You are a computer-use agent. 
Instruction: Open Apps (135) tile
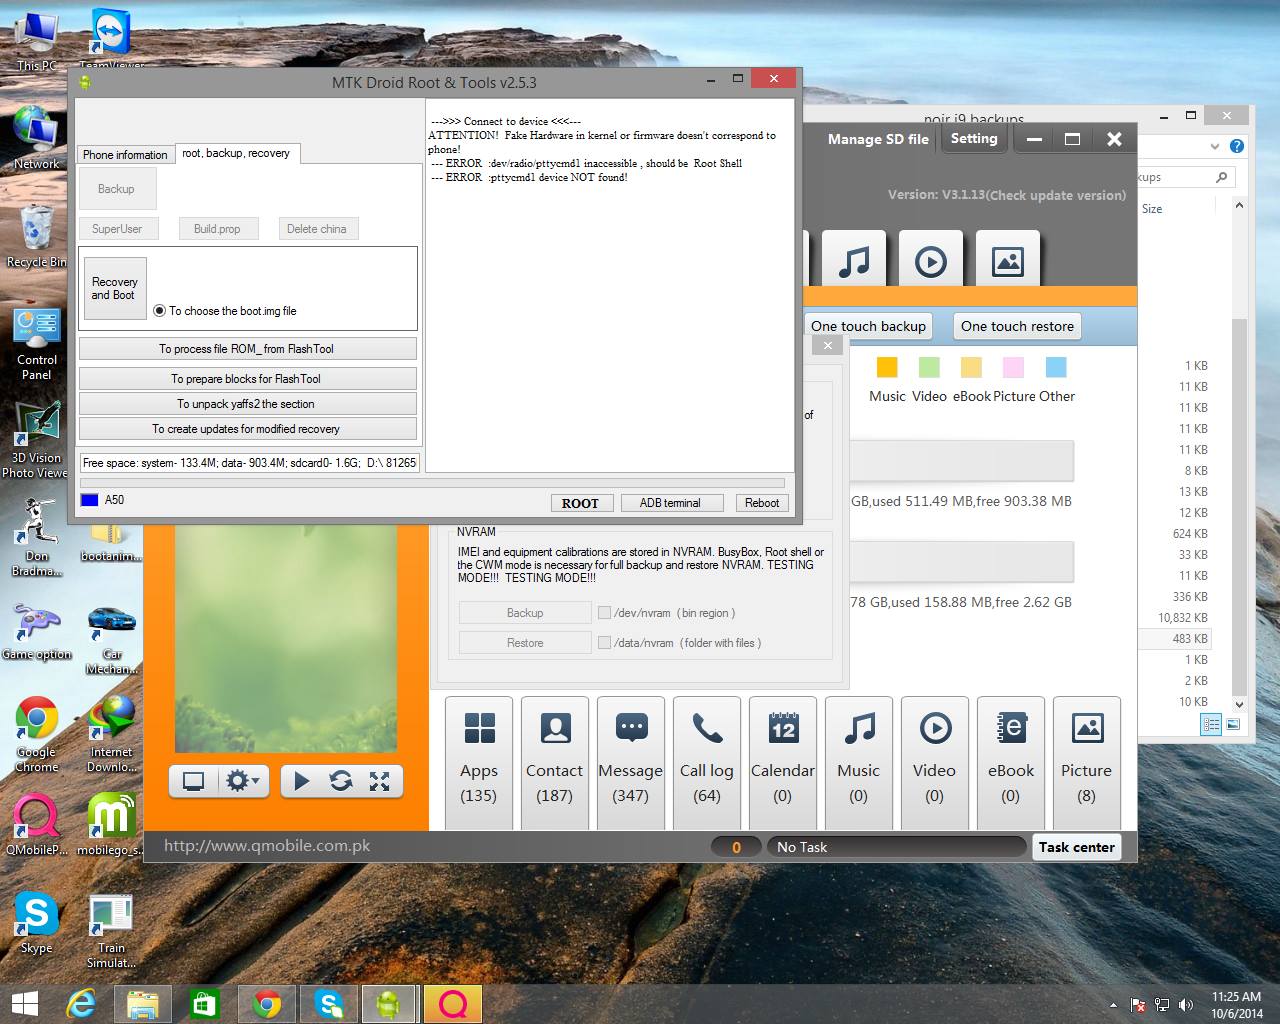tap(478, 763)
